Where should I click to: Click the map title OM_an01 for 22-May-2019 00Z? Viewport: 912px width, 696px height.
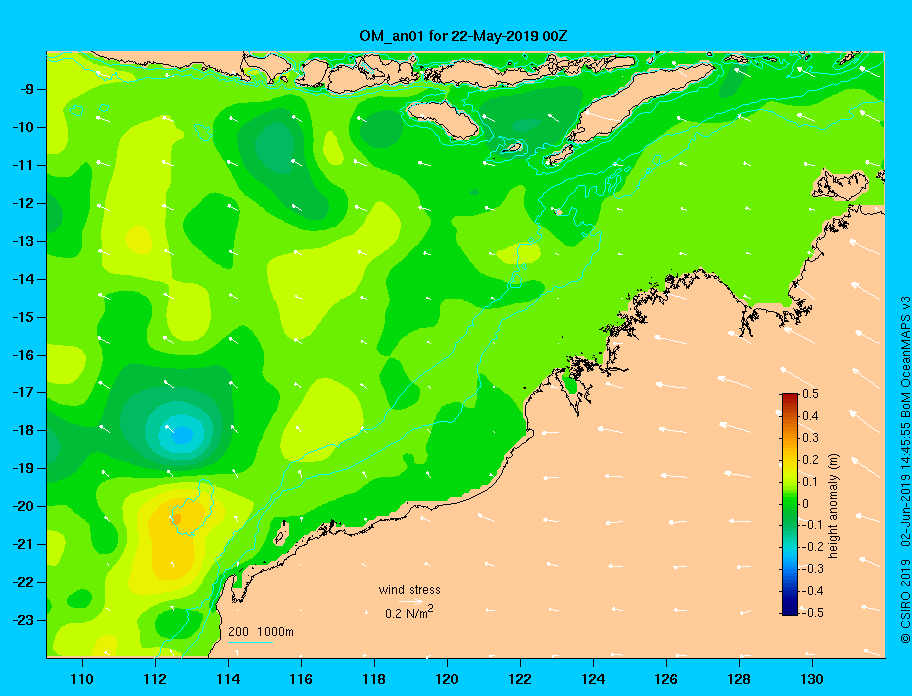coord(463,36)
